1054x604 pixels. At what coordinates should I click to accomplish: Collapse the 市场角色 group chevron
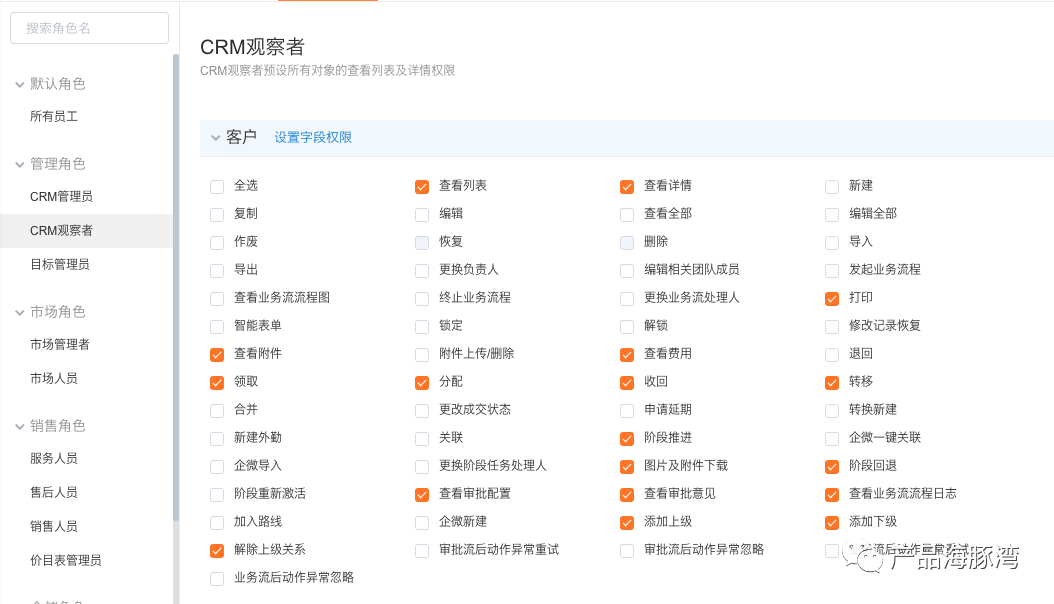(x=19, y=312)
